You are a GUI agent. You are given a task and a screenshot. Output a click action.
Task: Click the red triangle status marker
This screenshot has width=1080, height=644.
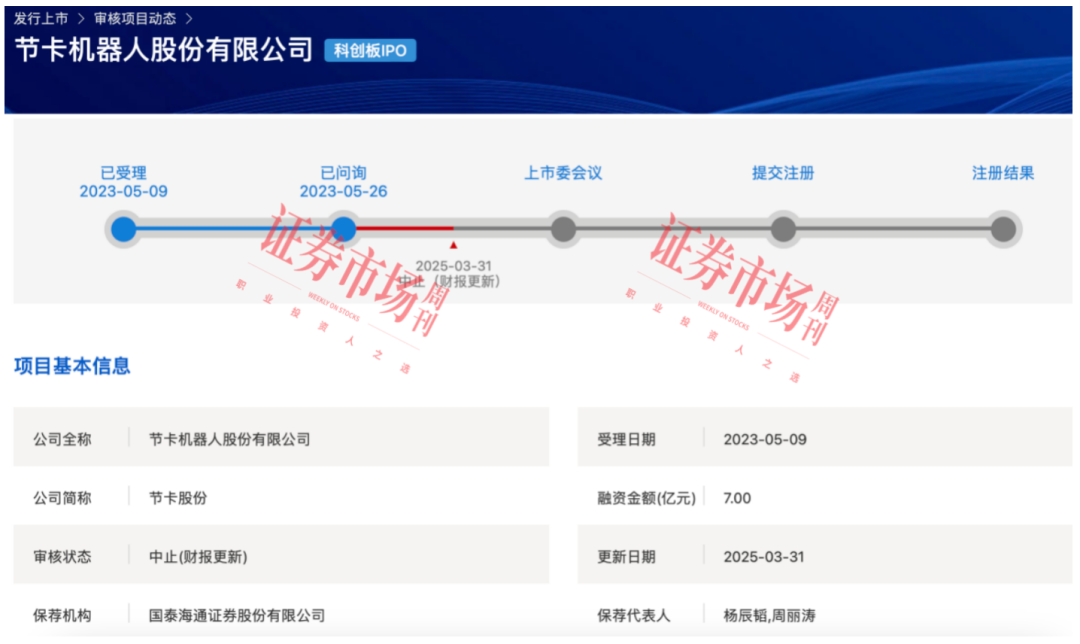tap(453, 245)
